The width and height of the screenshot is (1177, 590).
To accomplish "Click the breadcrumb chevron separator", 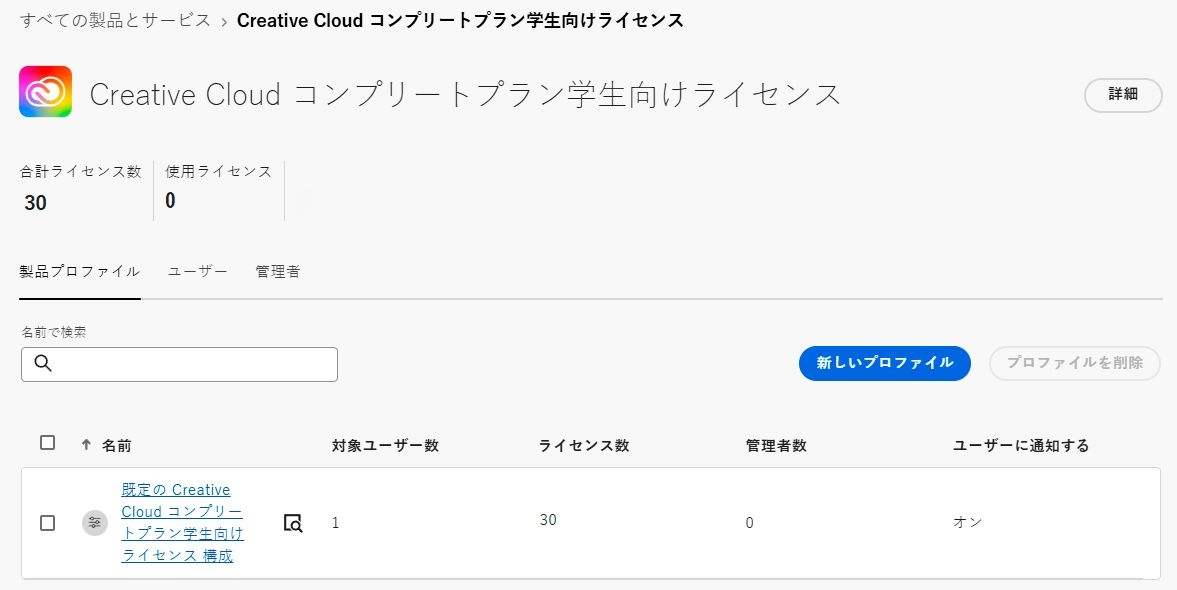I will coord(224,21).
